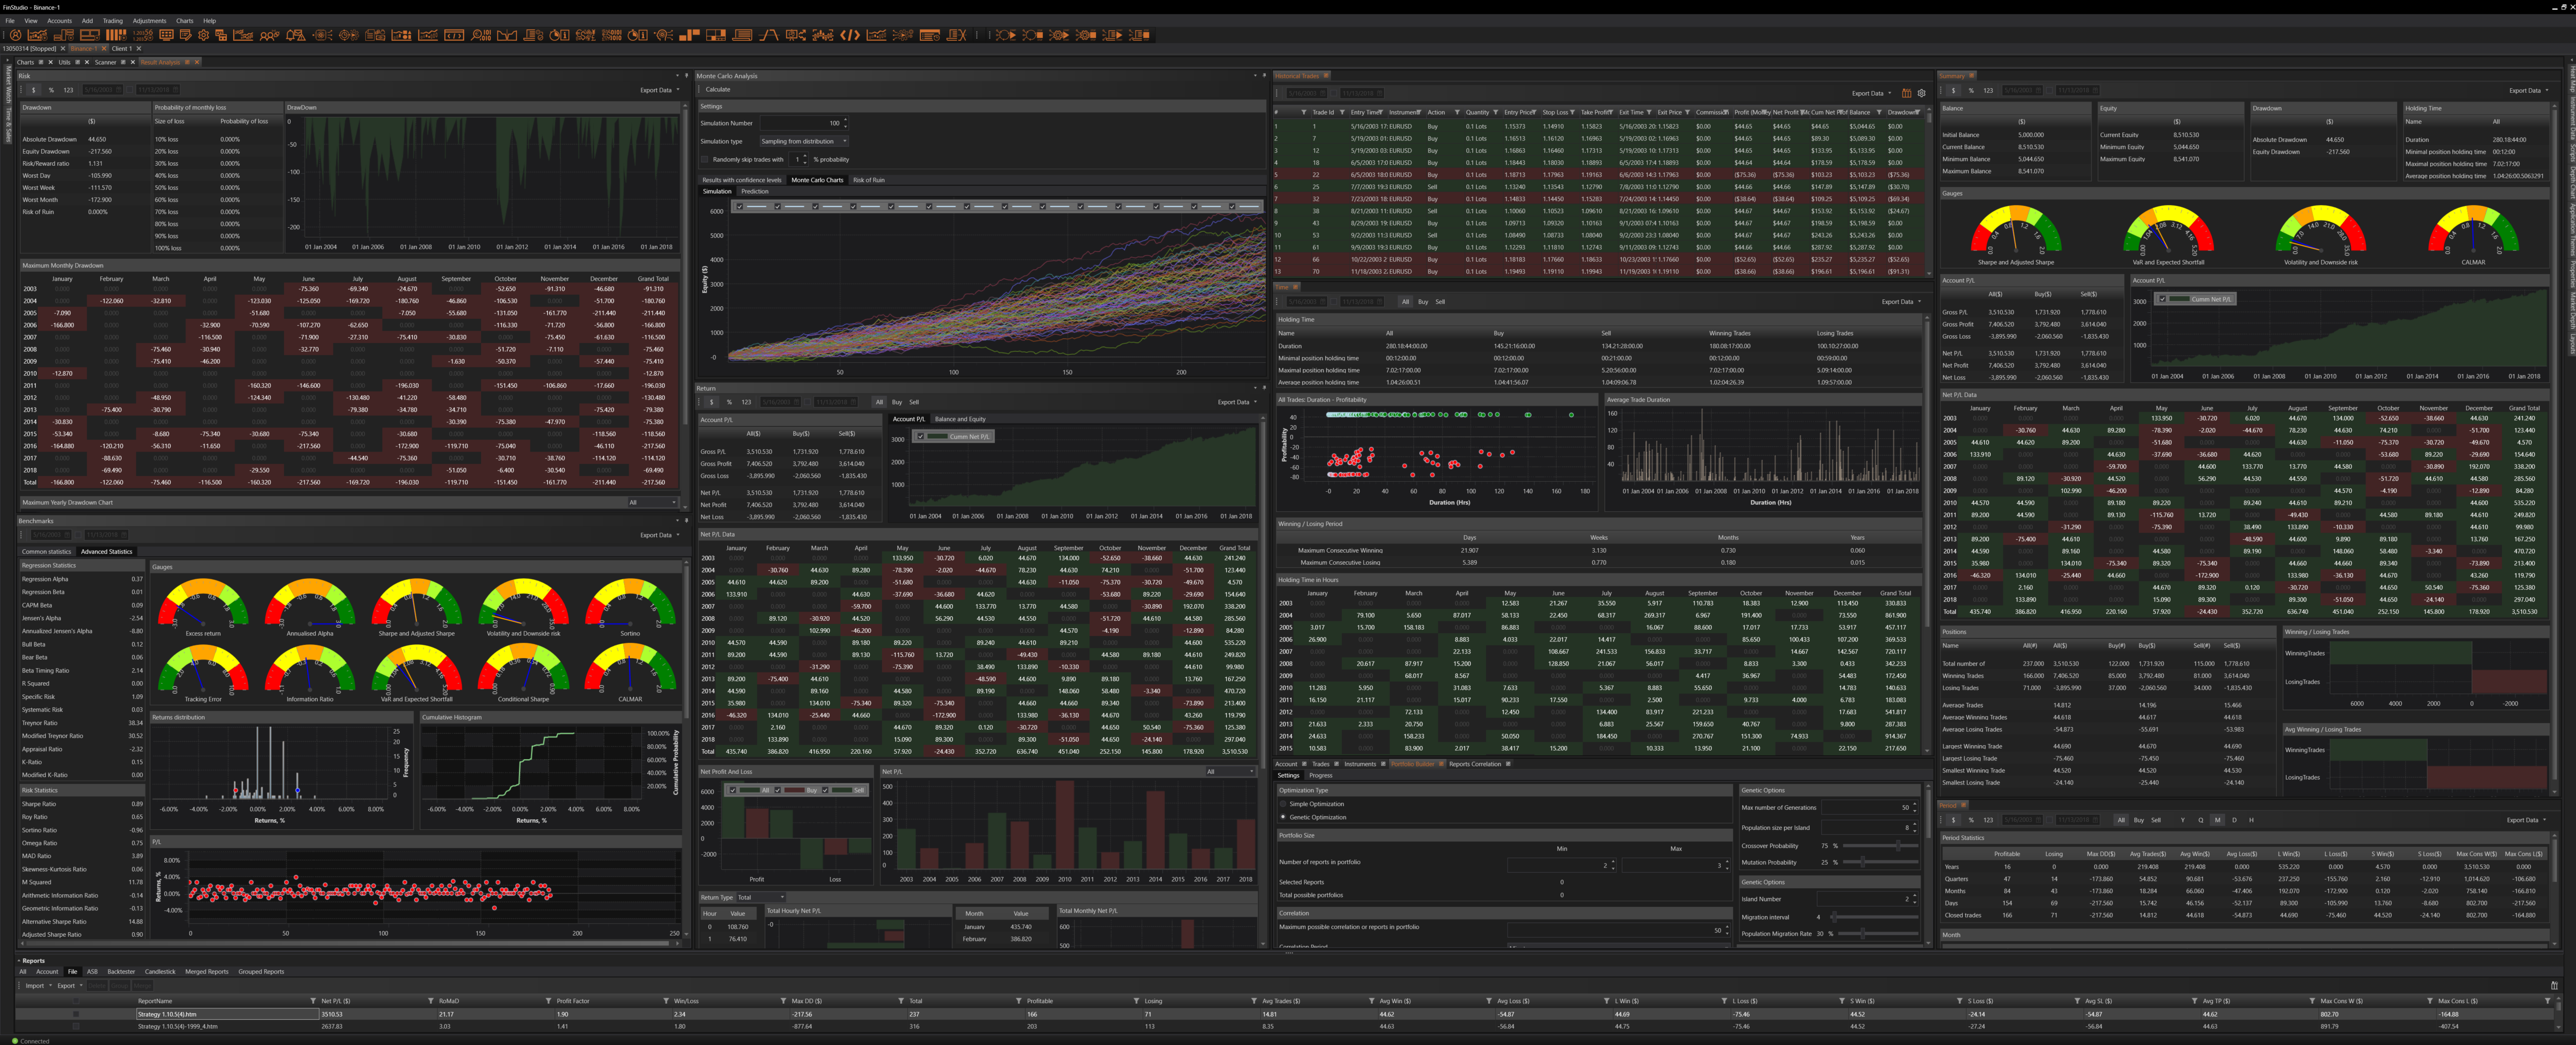
Task: Click the code brackets toolbar icon
Action: [850, 35]
